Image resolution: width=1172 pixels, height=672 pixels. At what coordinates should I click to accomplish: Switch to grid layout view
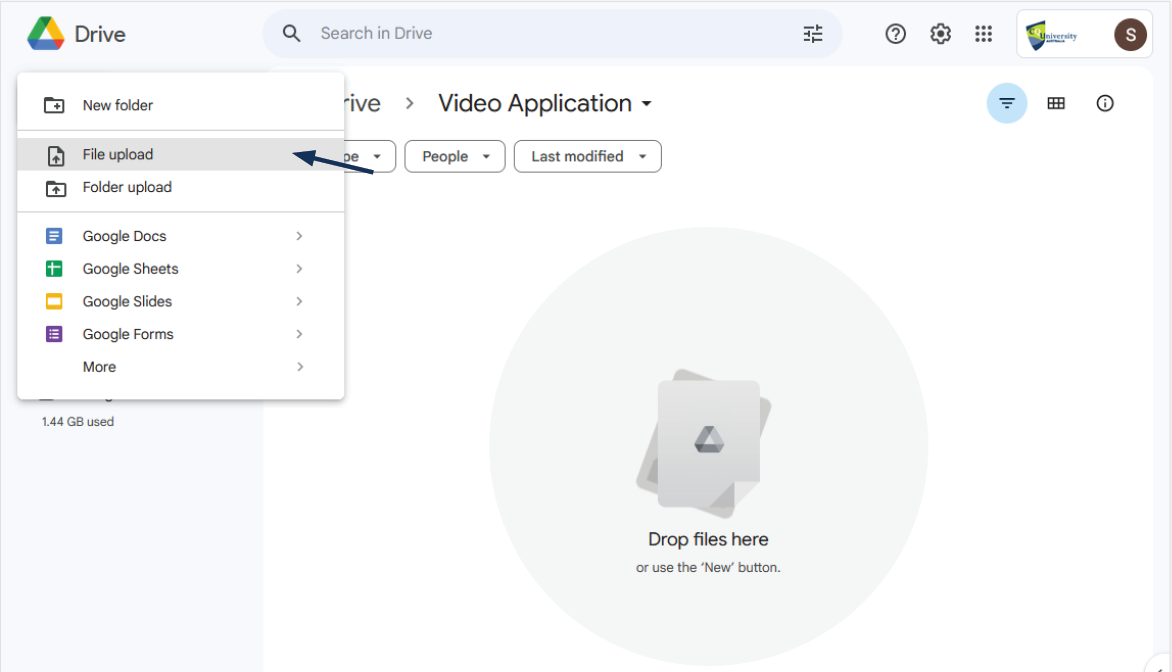[1056, 103]
